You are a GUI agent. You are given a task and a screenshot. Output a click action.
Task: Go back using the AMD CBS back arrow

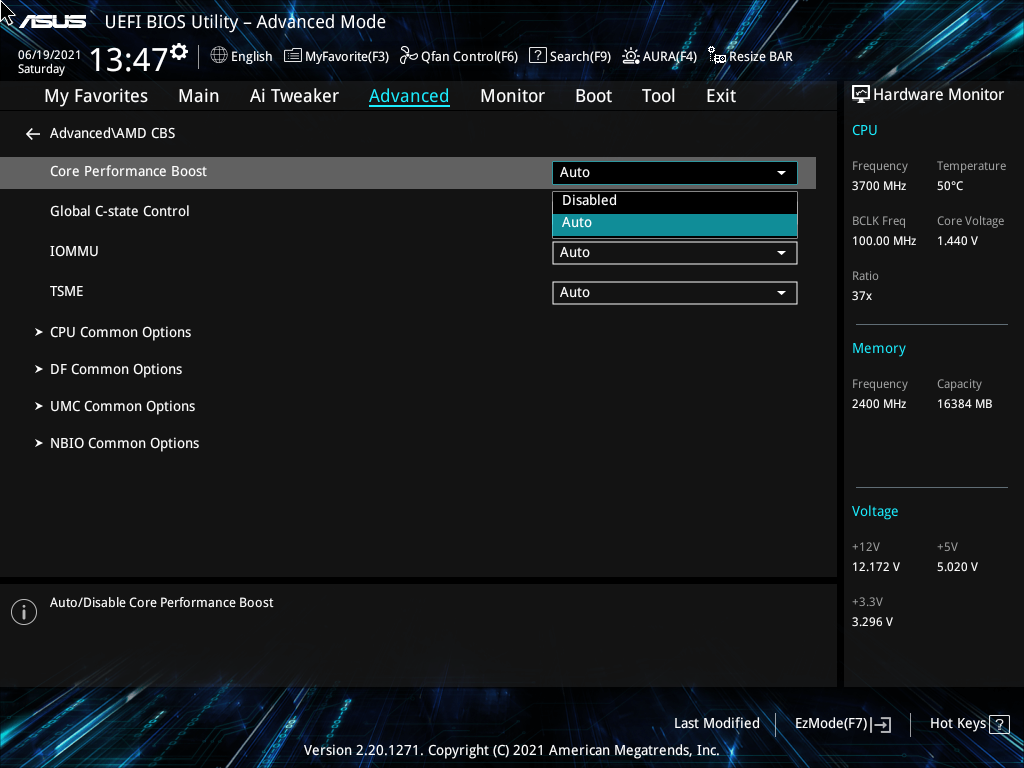click(x=32, y=133)
